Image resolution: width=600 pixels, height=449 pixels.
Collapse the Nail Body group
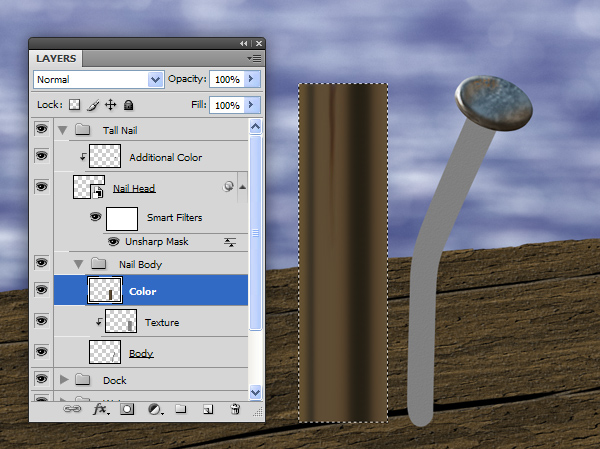(78, 264)
